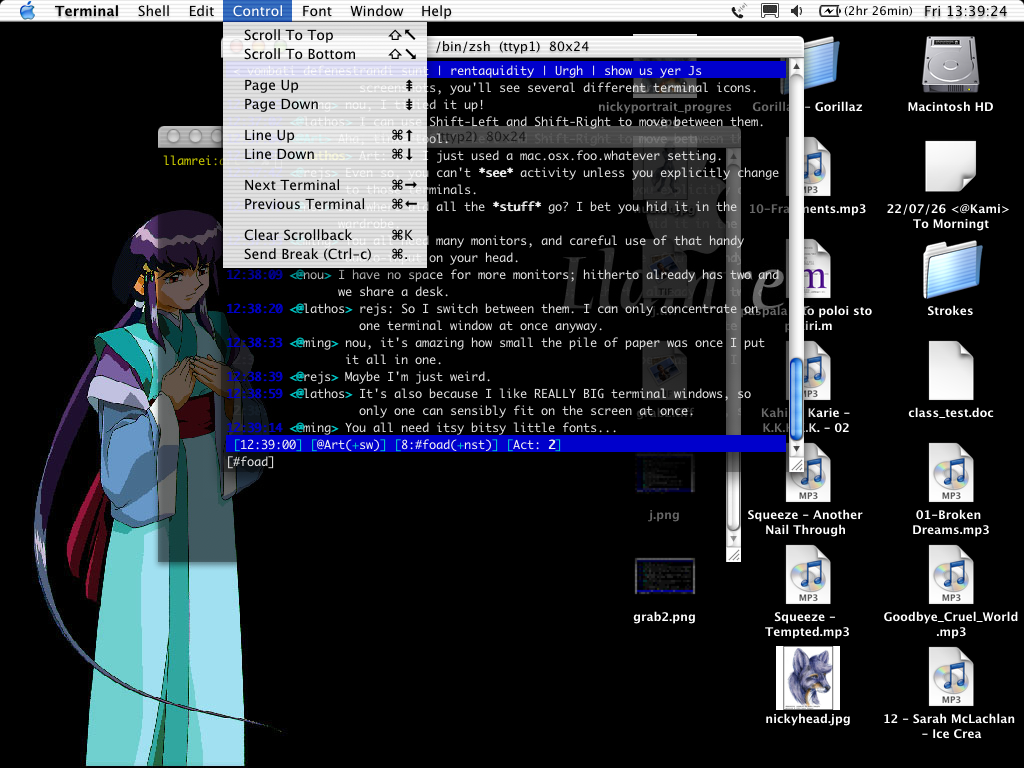Choose Scroll To Bottom

pos(325,54)
